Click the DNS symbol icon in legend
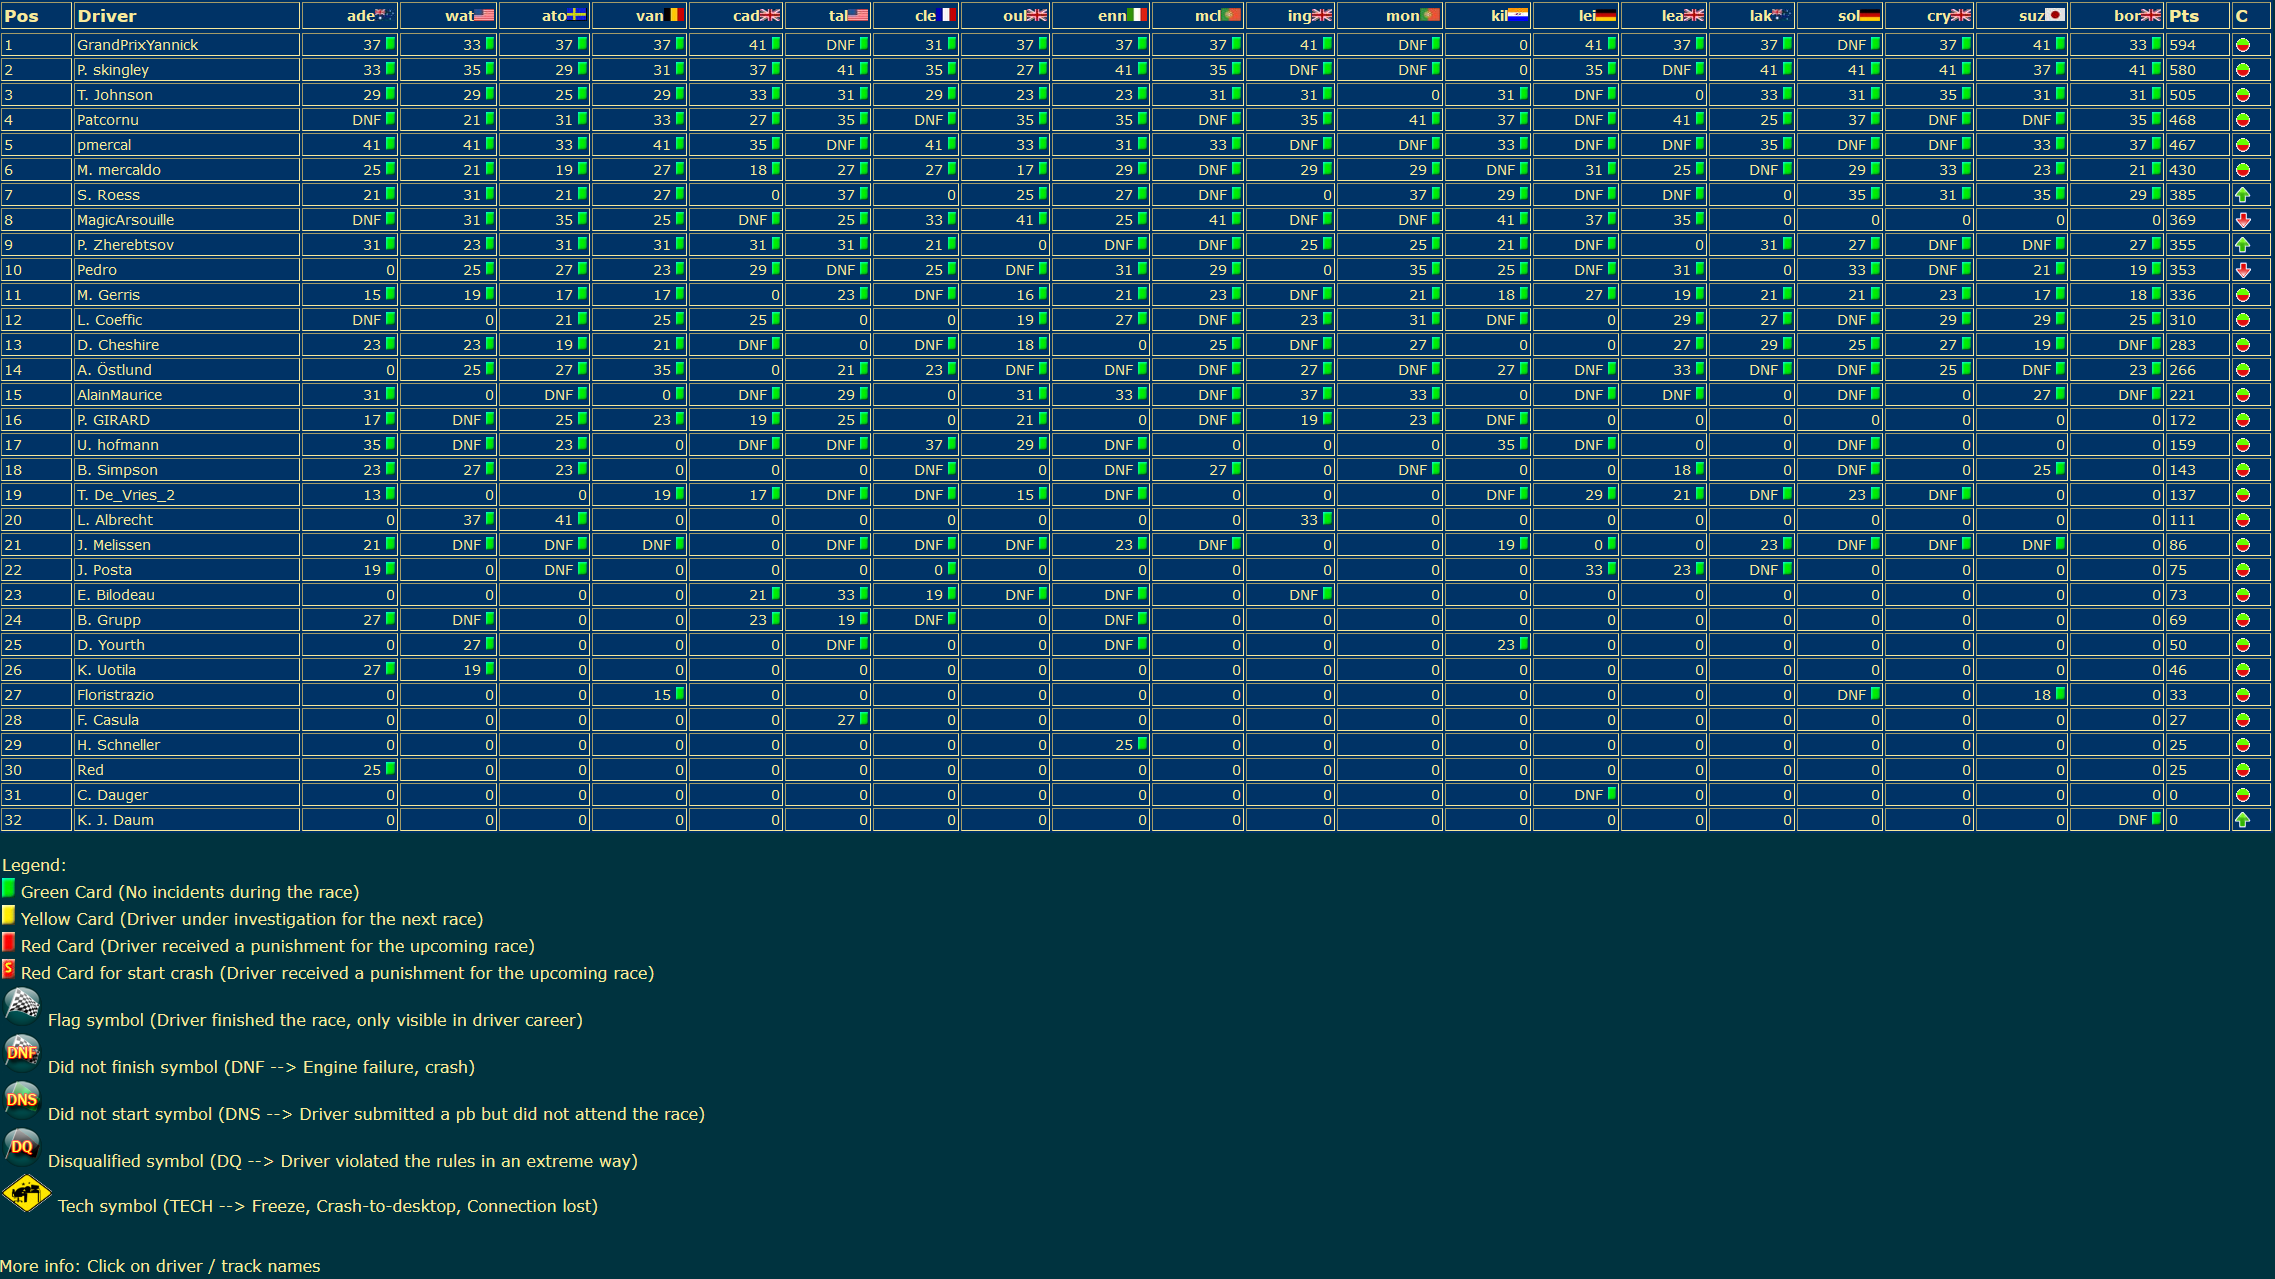The image size is (2275, 1279). click(x=22, y=1100)
